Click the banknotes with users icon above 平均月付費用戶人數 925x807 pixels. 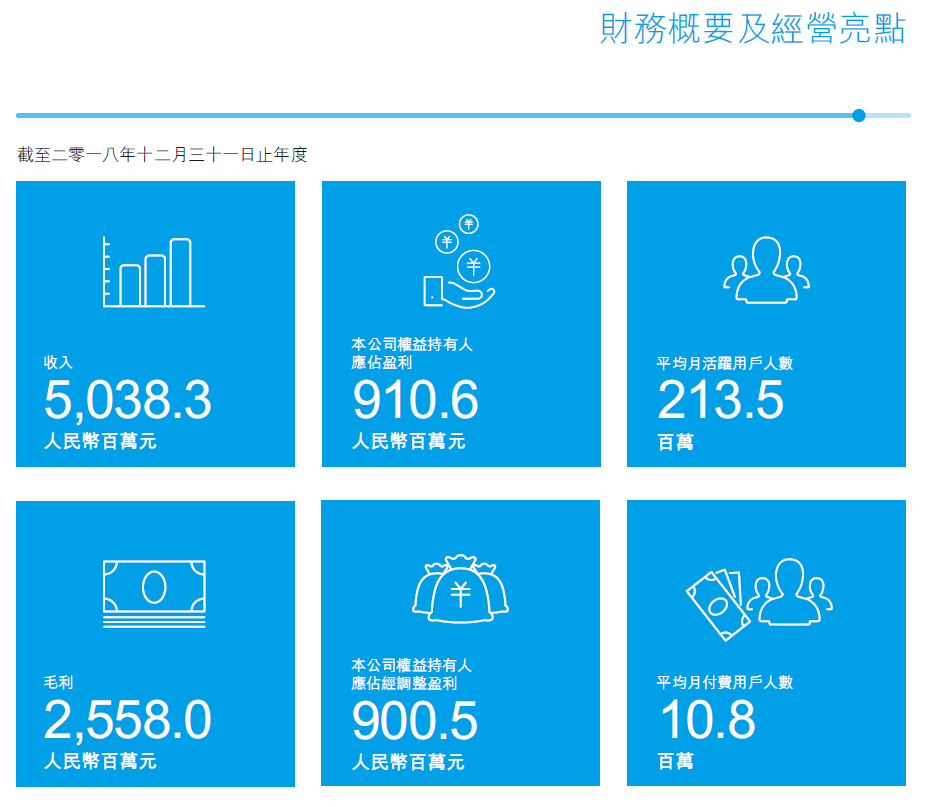(x=759, y=599)
